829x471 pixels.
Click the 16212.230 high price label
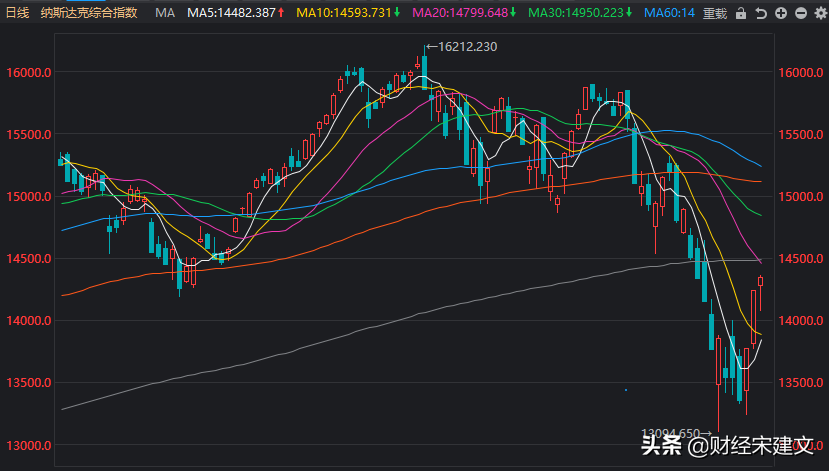pyautogui.click(x=467, y=47)
